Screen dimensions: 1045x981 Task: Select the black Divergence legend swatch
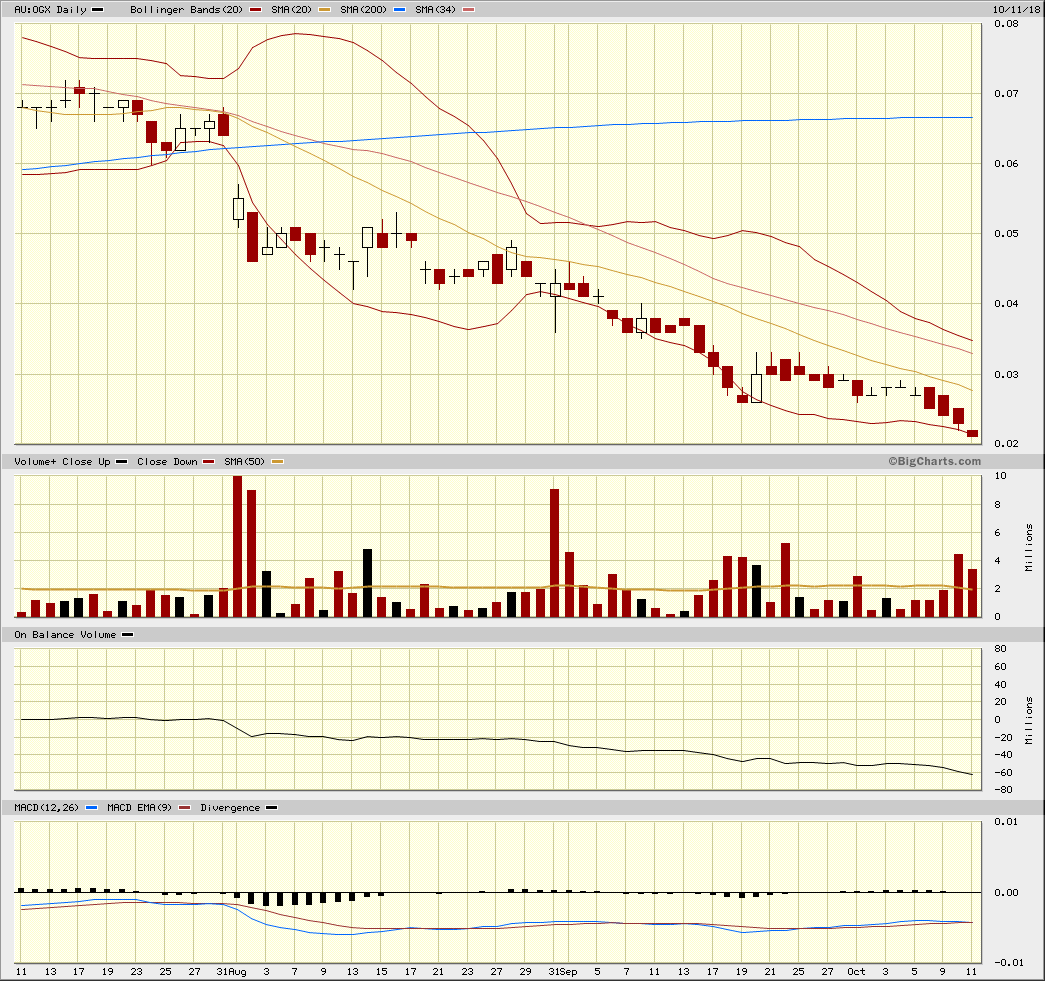(x=271, y=807)
